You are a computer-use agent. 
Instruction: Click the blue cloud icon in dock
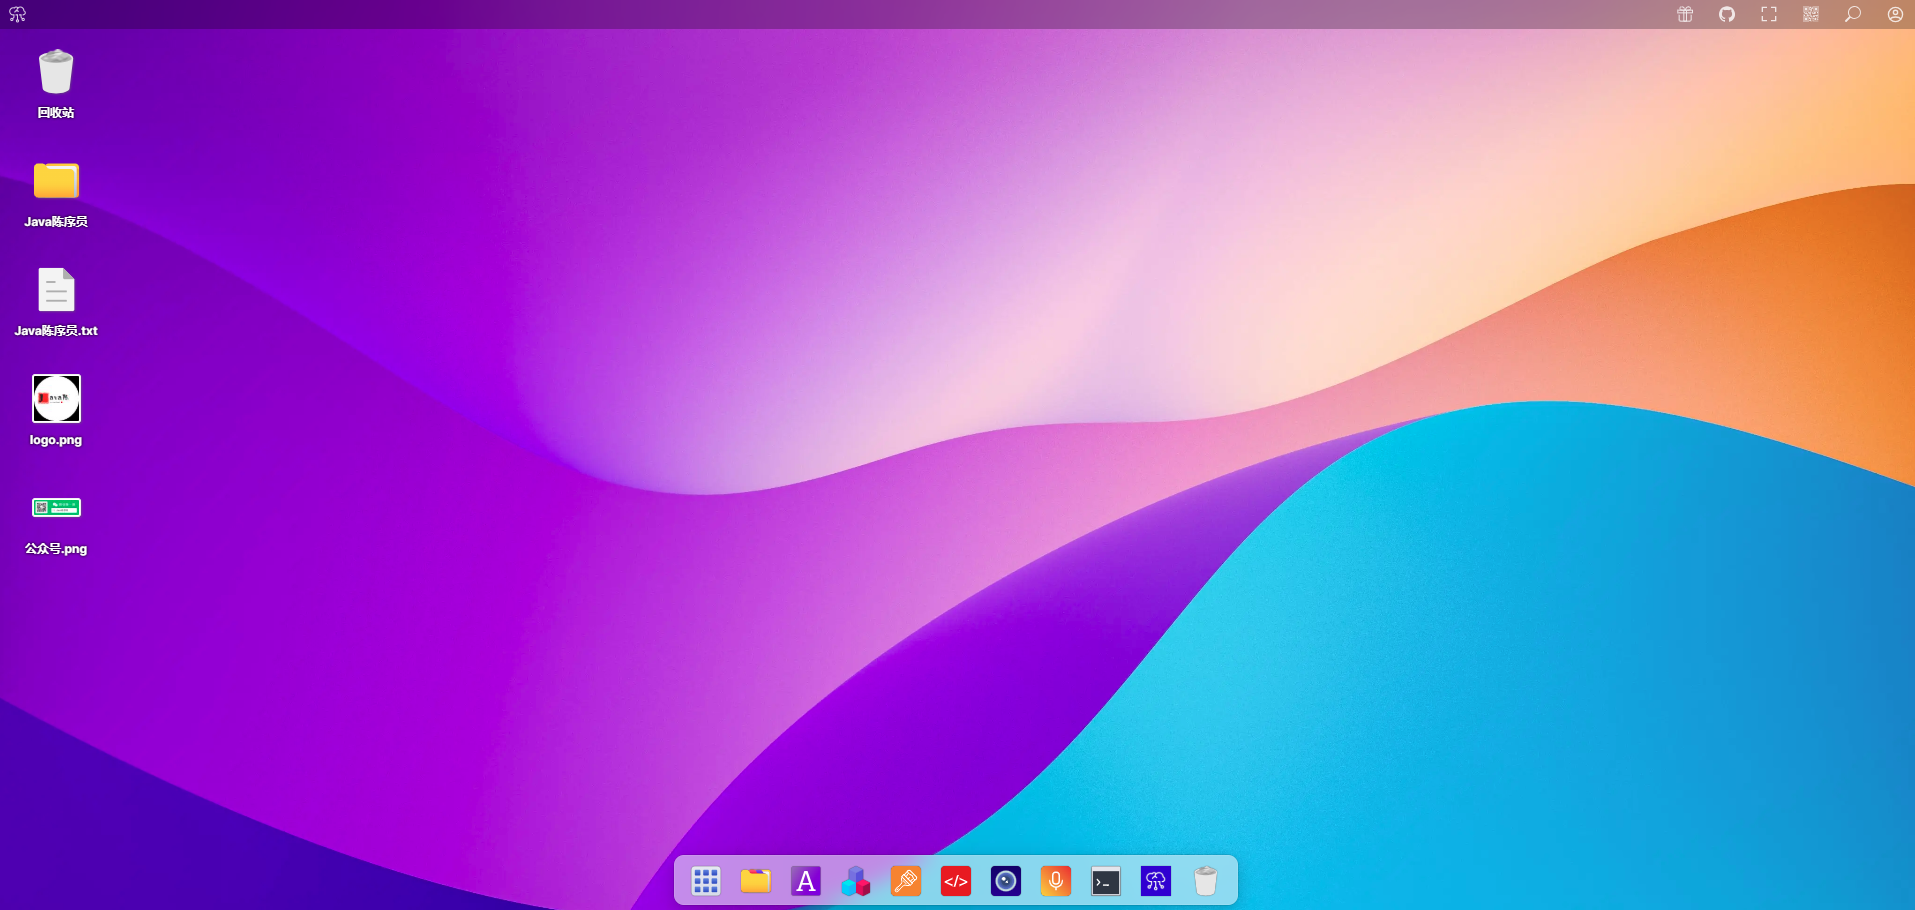click(1156, 881)
